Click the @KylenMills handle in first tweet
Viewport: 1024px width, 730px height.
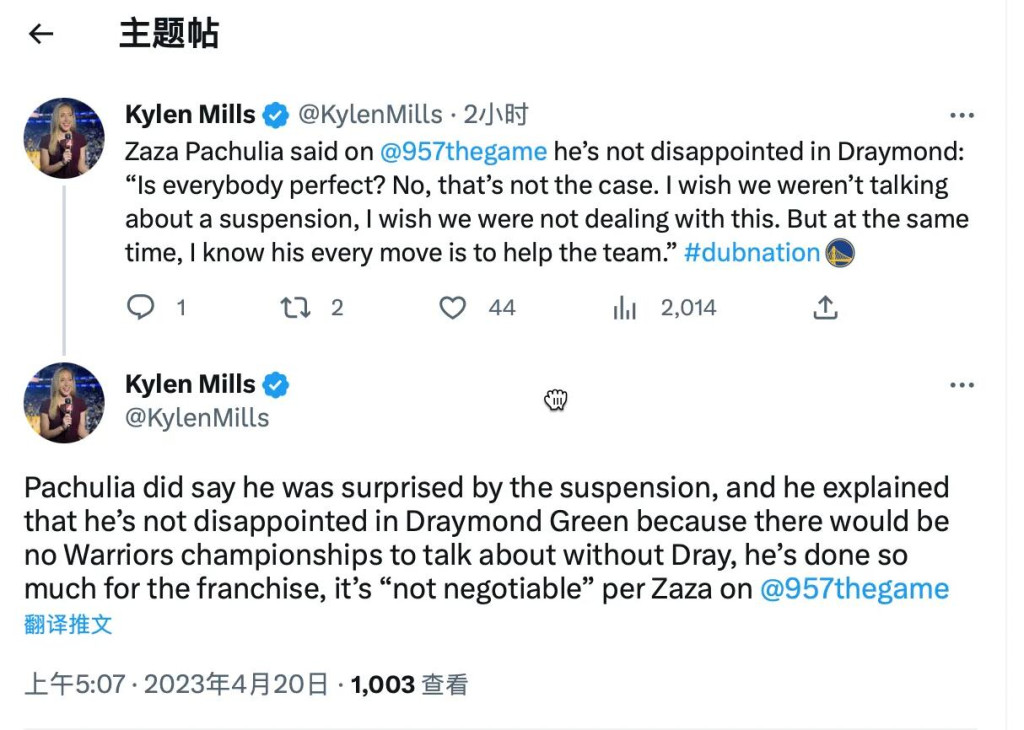point(370,115)
